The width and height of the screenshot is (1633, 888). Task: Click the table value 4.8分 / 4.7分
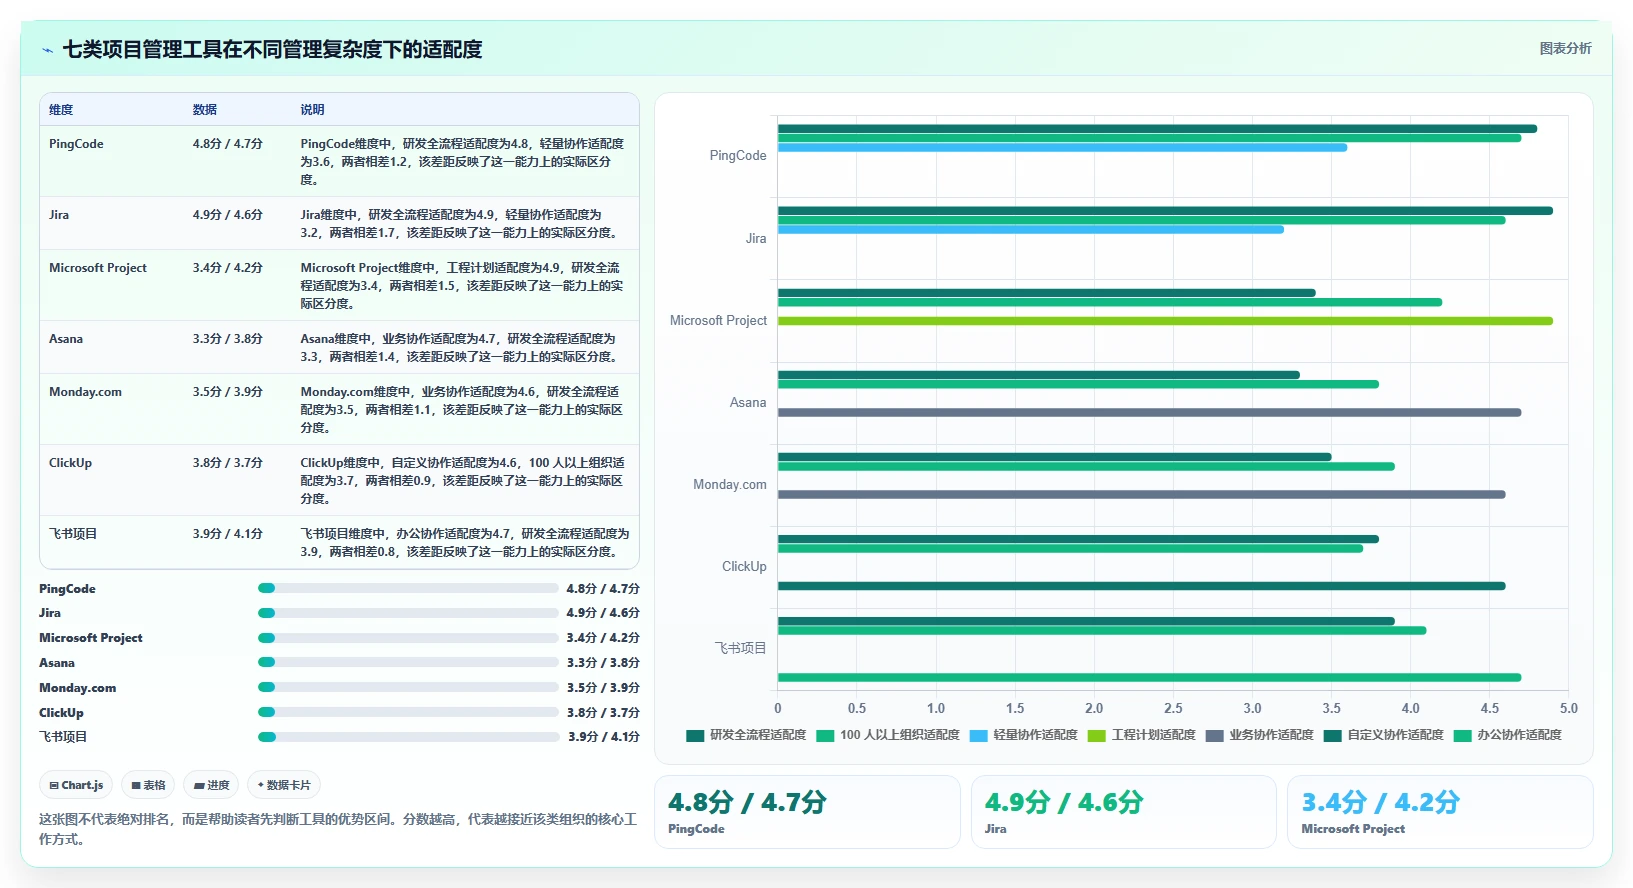[228, 144]
